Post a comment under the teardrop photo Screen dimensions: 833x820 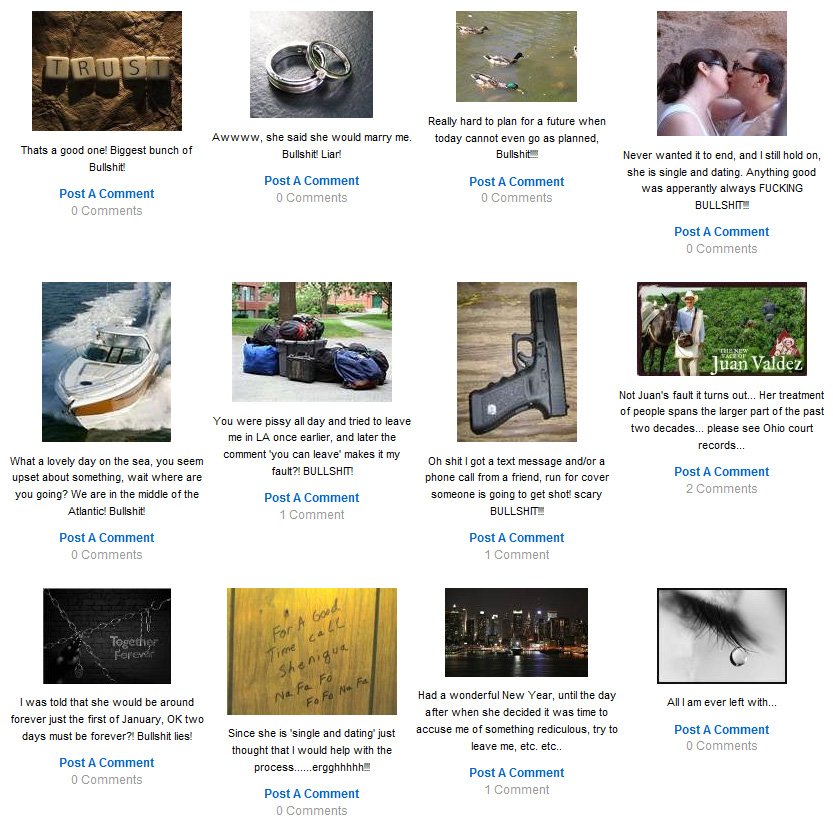721,730
